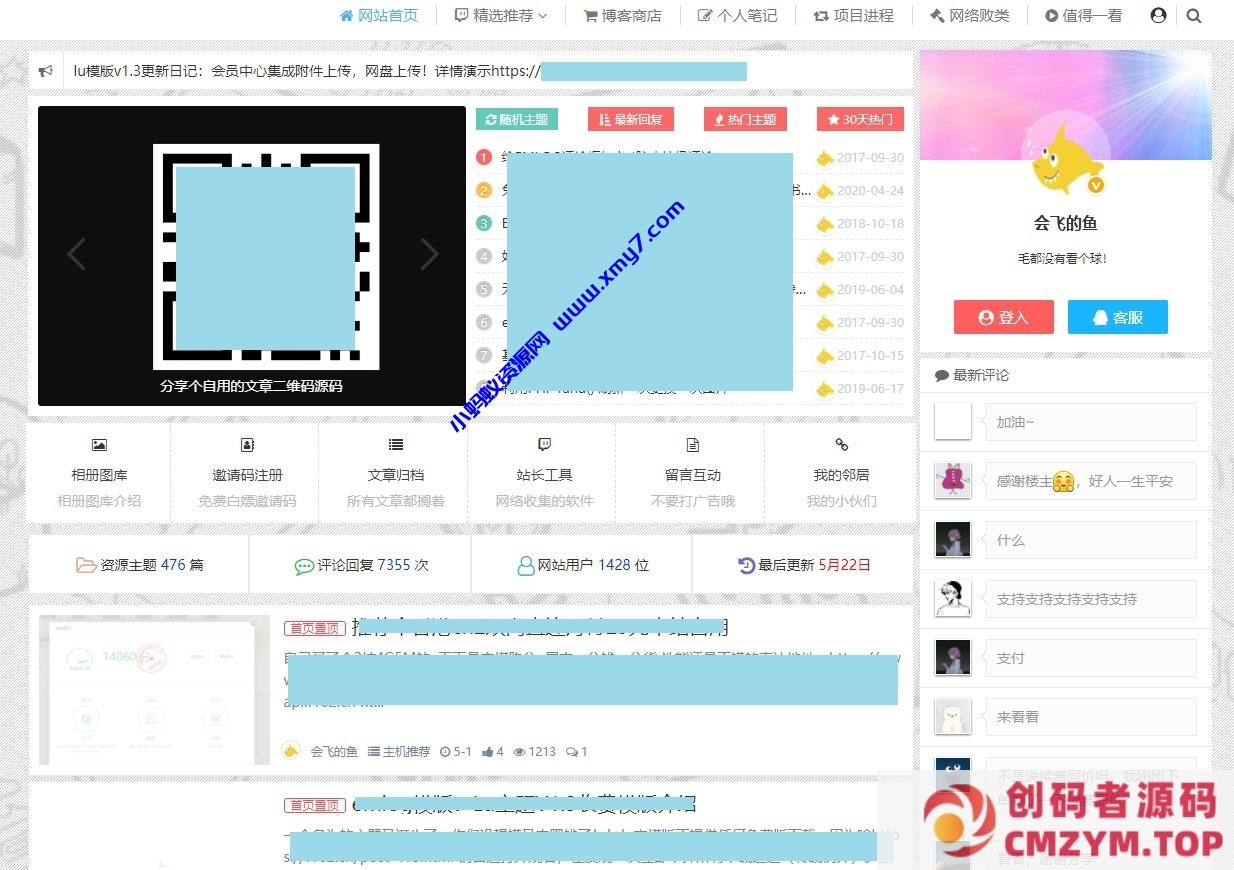Viewport: 1234px width, 870px height.
Task: Click the 相册图库 photo album icon
Action: [99, 445]
